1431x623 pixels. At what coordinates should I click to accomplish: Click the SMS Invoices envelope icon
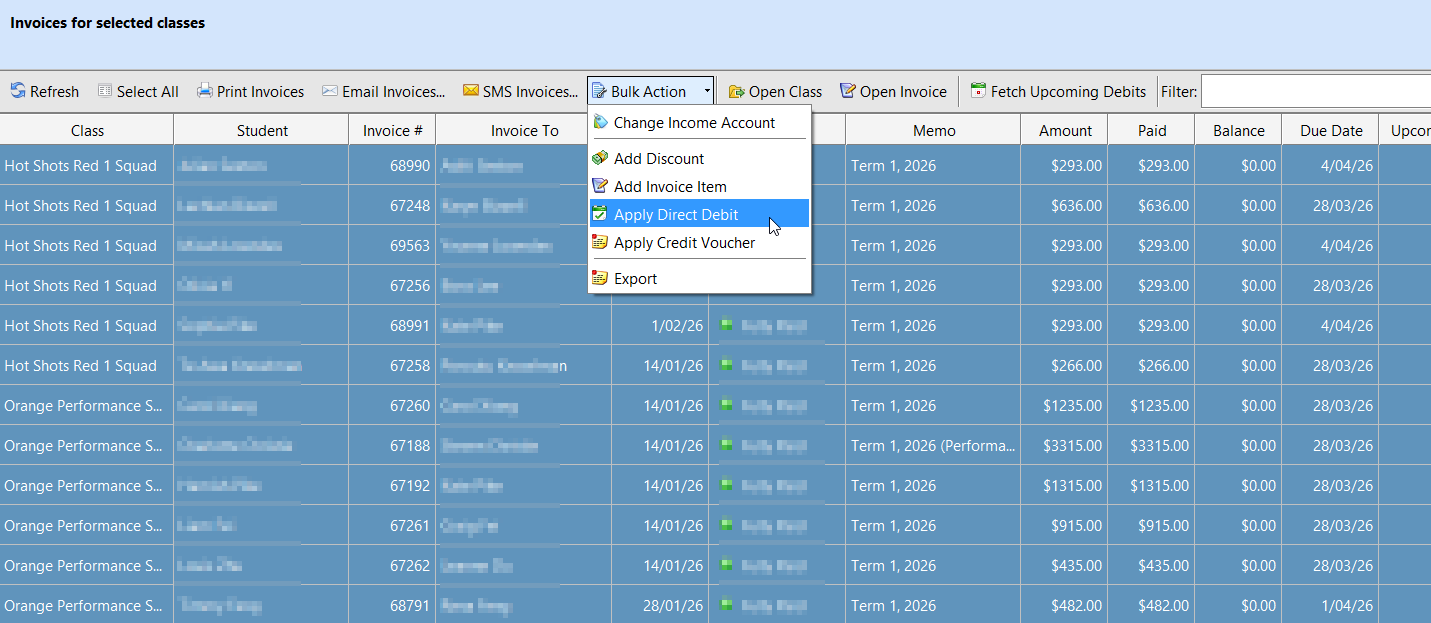point(471,91)
